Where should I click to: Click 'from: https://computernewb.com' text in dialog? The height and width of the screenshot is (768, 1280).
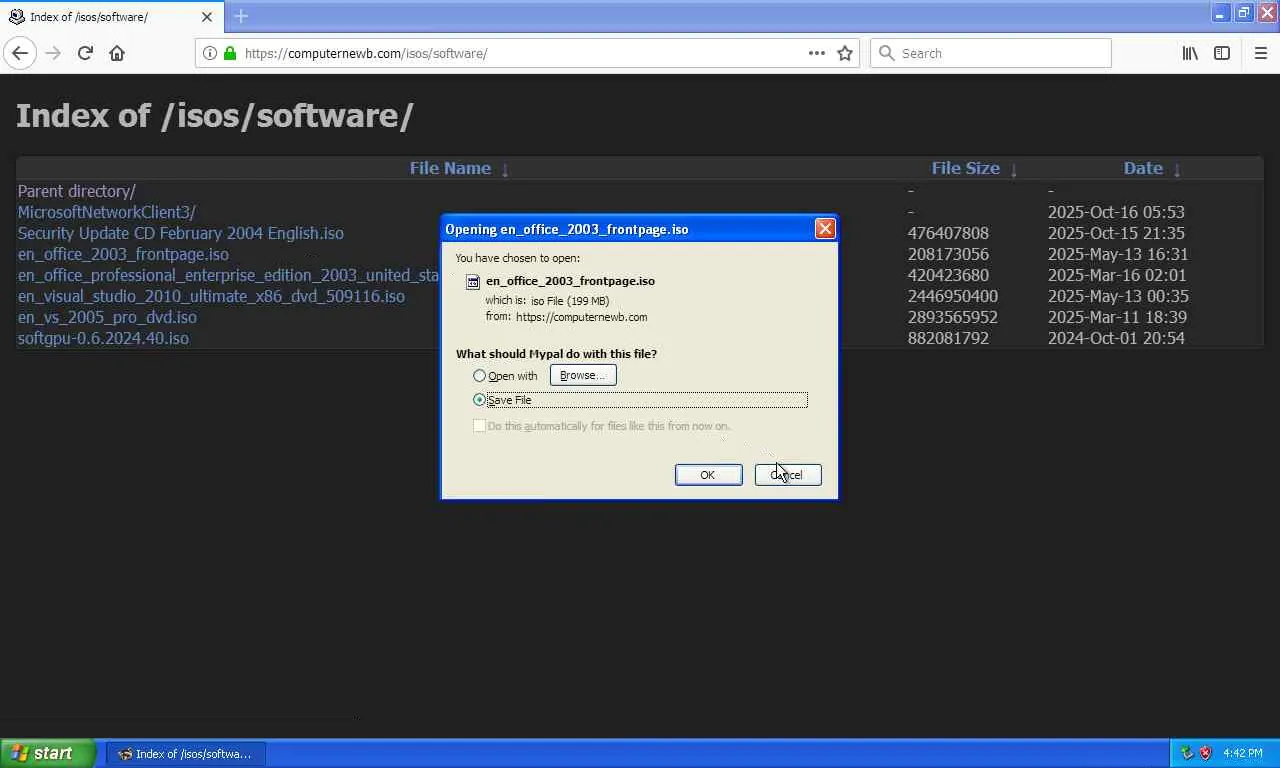566,317
